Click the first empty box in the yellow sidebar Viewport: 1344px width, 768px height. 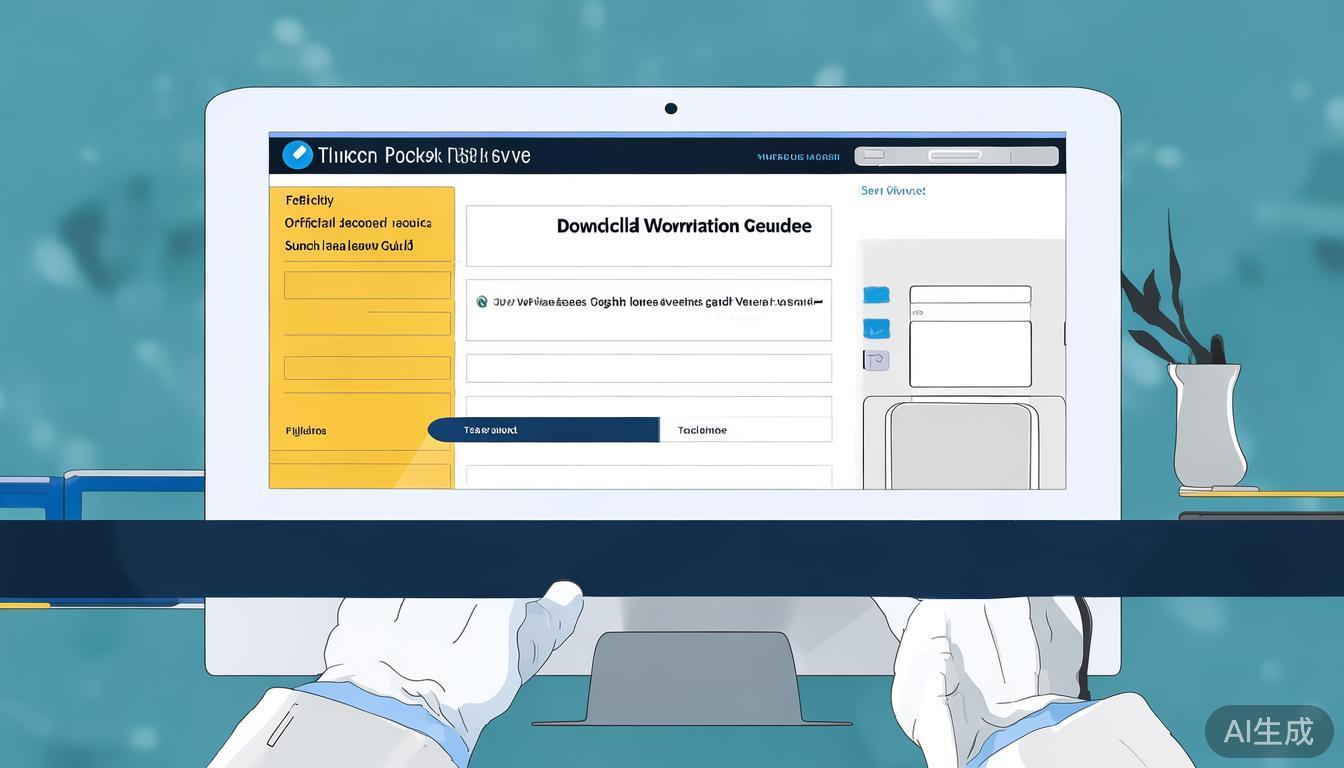tap(367, 285)
